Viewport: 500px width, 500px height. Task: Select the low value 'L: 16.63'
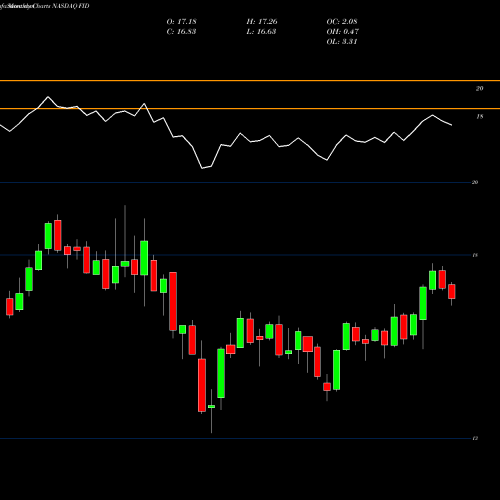point(261,31)
